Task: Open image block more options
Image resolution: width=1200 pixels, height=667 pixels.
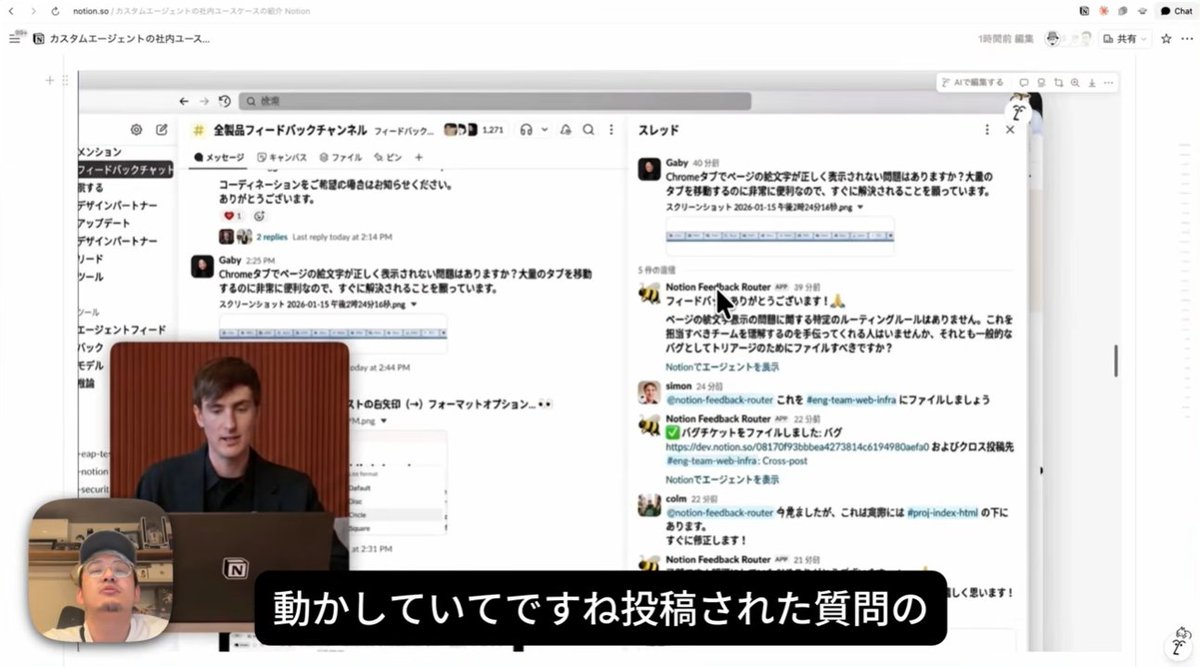Action: point(1108,82)
